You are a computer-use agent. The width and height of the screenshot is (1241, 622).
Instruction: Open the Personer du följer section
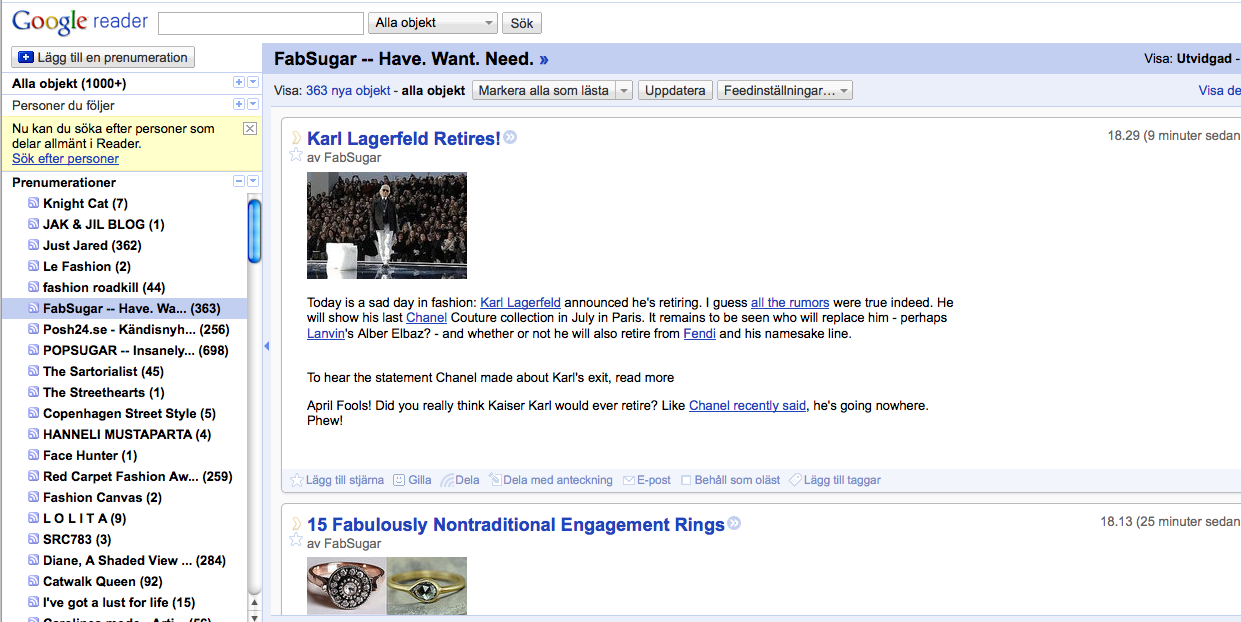[63, 105]
